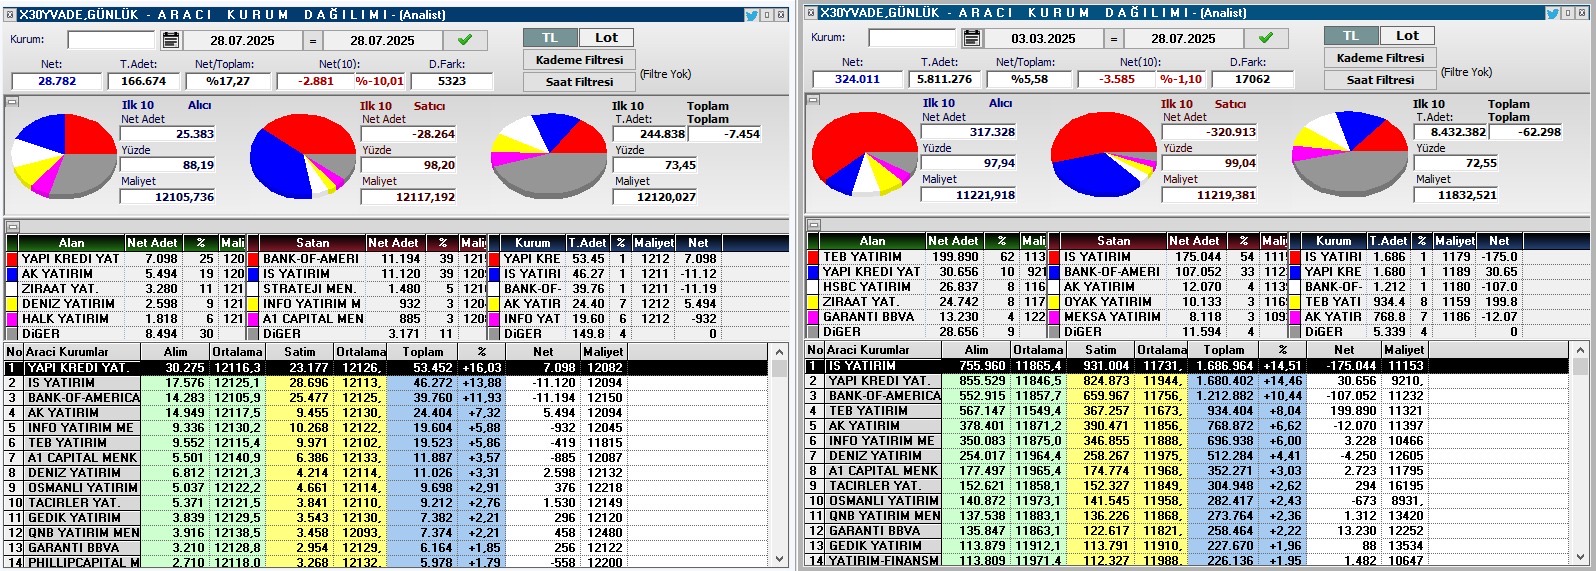This screenshot has height=571, width=1596.
Task: Click red swatch beside TEB YATIRIM in right Alan list
Action: click(x=813, y=257)
